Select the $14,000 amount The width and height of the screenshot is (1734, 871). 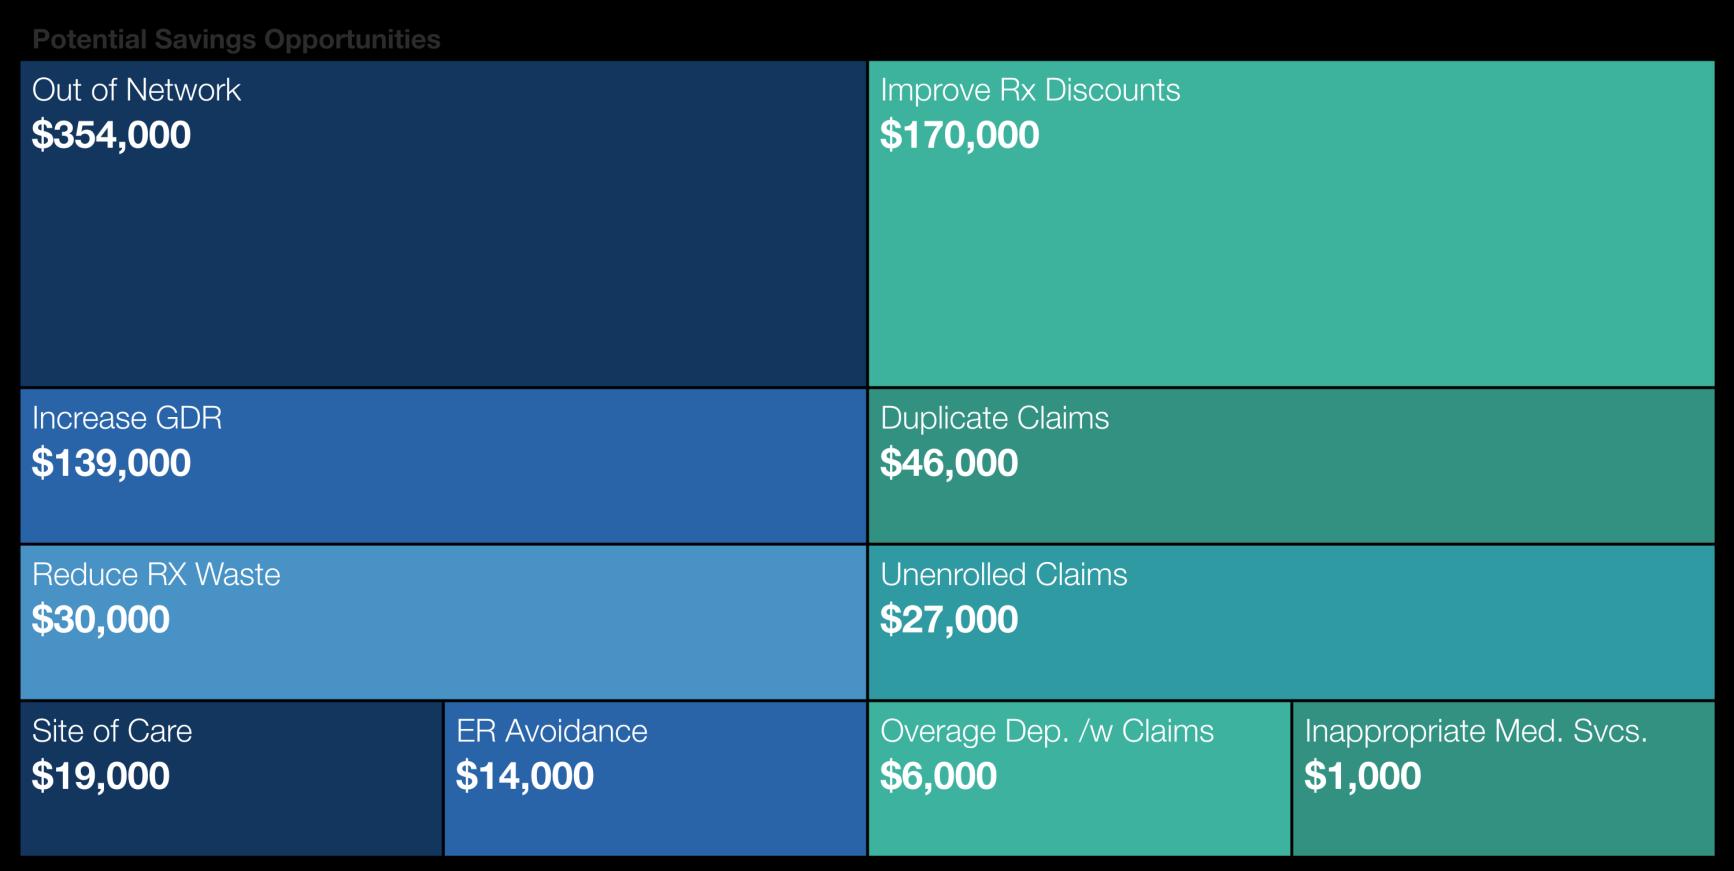tap(525, 776)
